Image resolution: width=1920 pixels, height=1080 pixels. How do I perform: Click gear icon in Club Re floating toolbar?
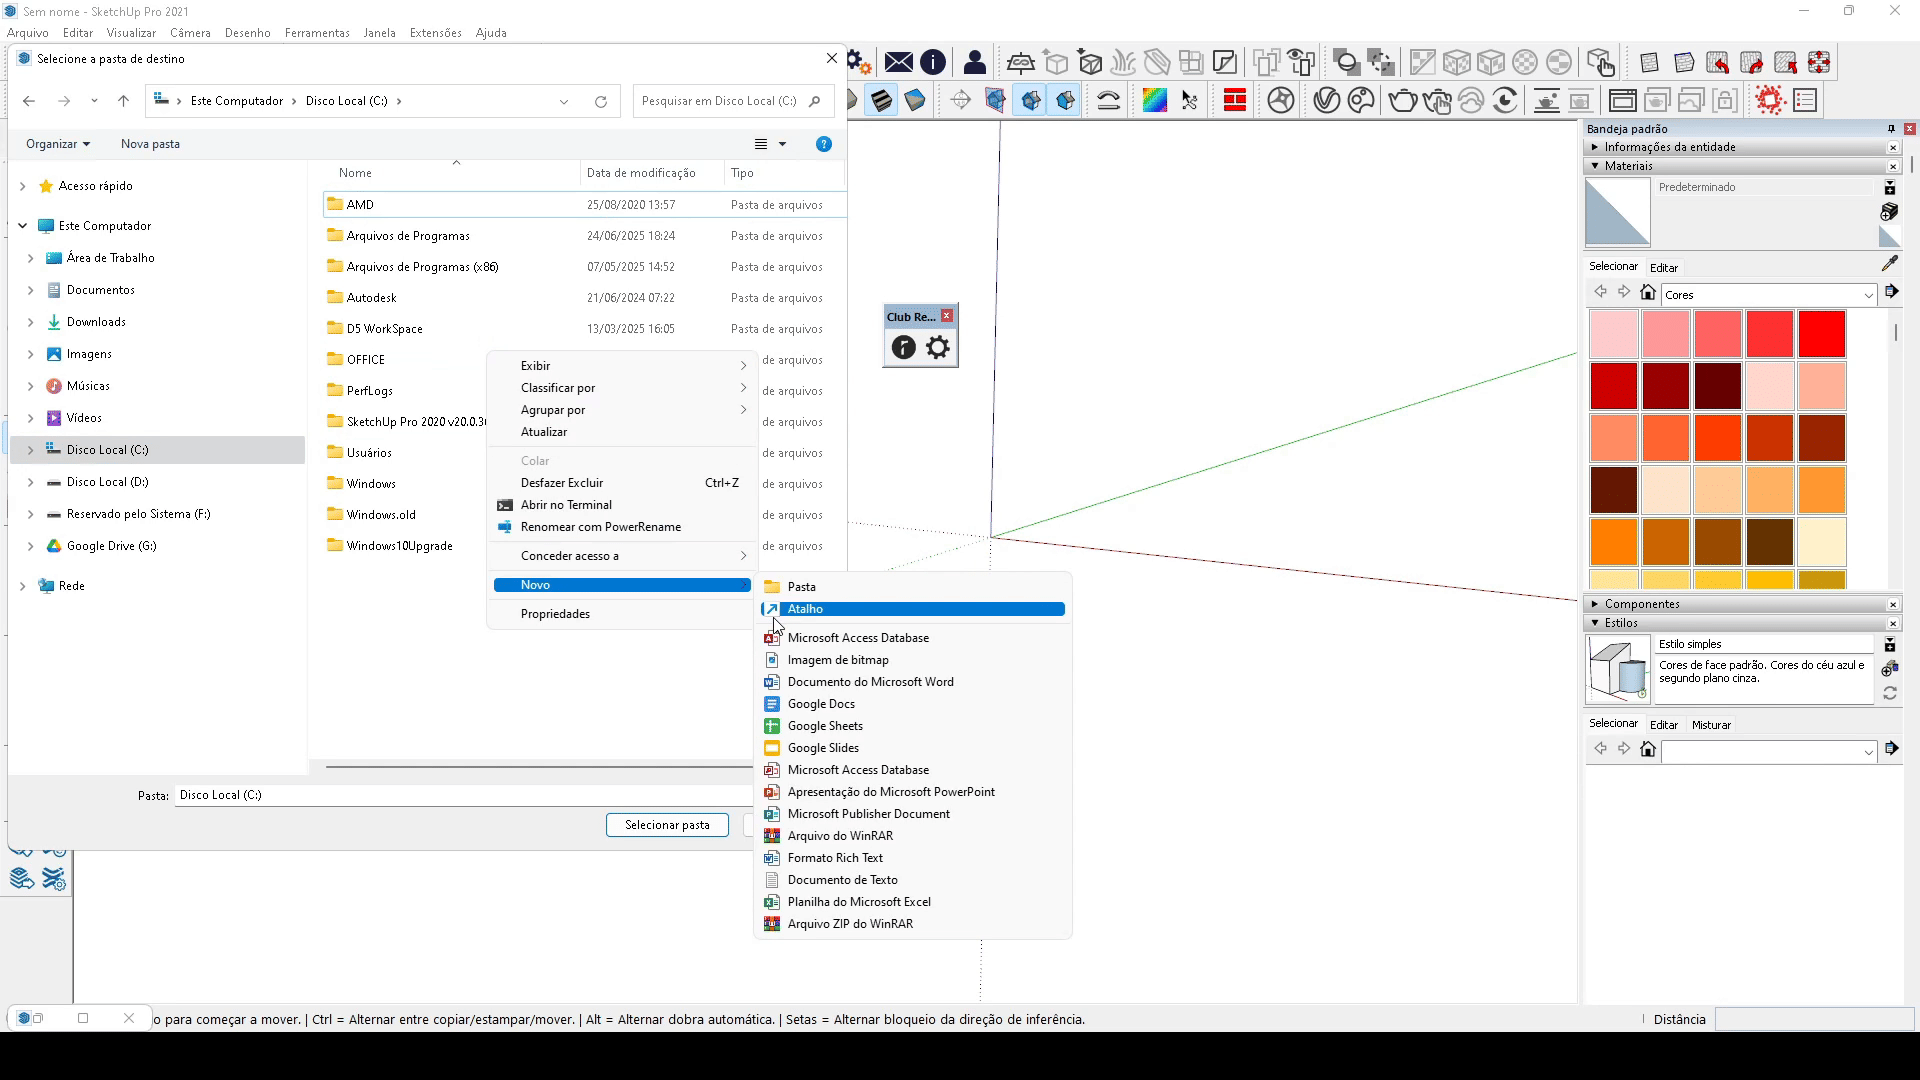(x=938, y=348)
